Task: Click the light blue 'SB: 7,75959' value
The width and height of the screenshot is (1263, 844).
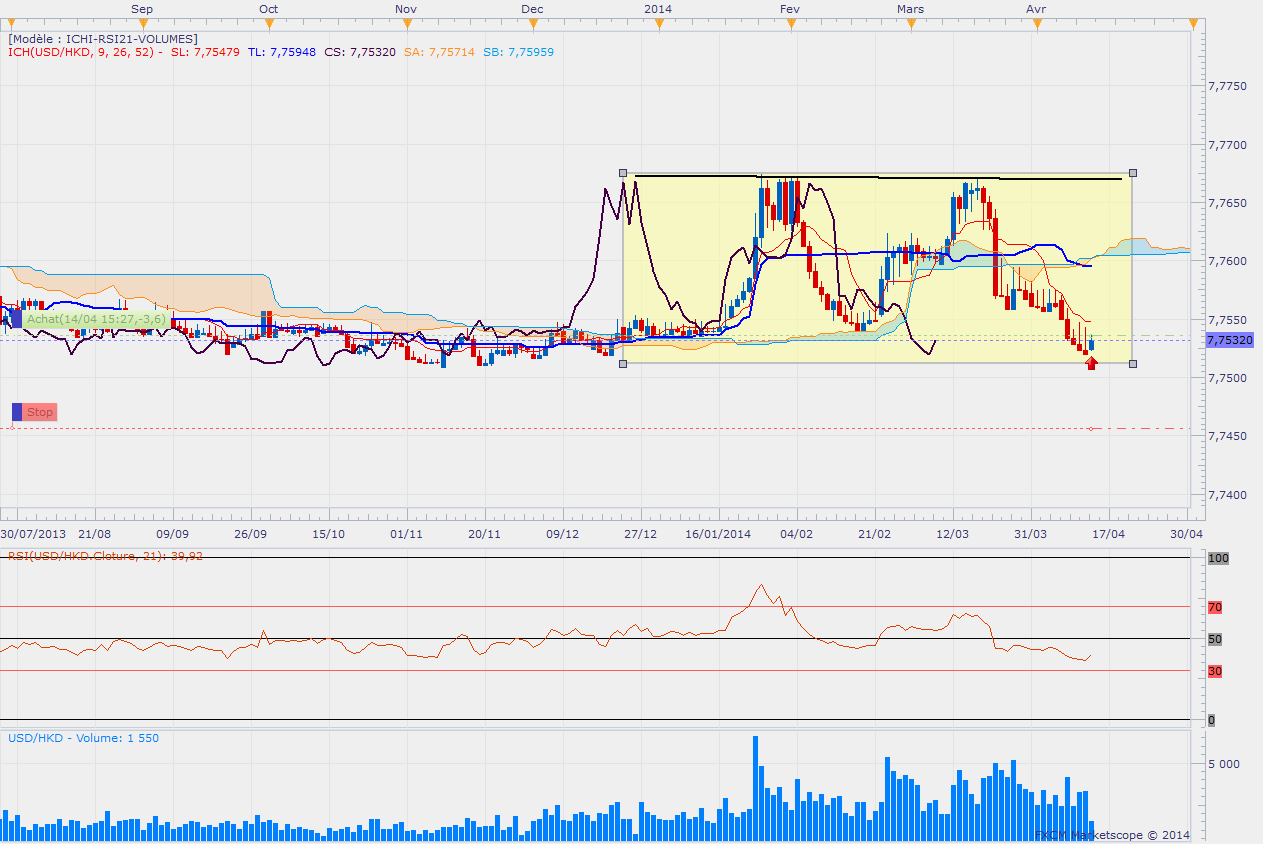Action: 518,52
